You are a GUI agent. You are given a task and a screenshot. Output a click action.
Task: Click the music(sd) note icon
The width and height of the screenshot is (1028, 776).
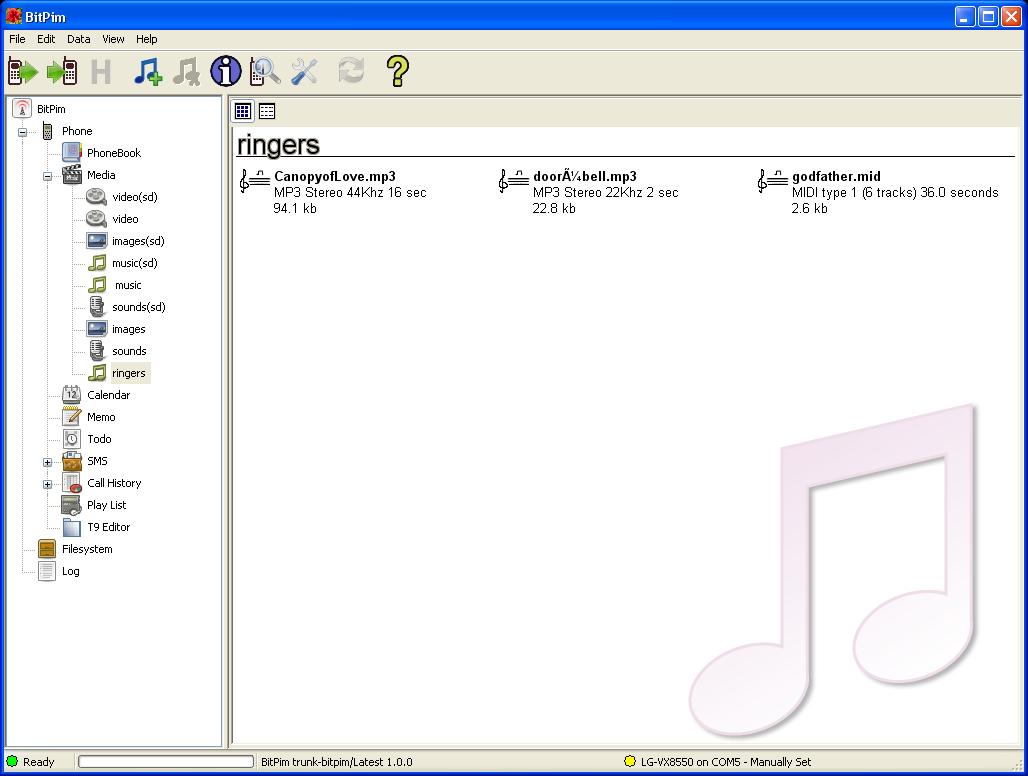[x=97, y=263]
